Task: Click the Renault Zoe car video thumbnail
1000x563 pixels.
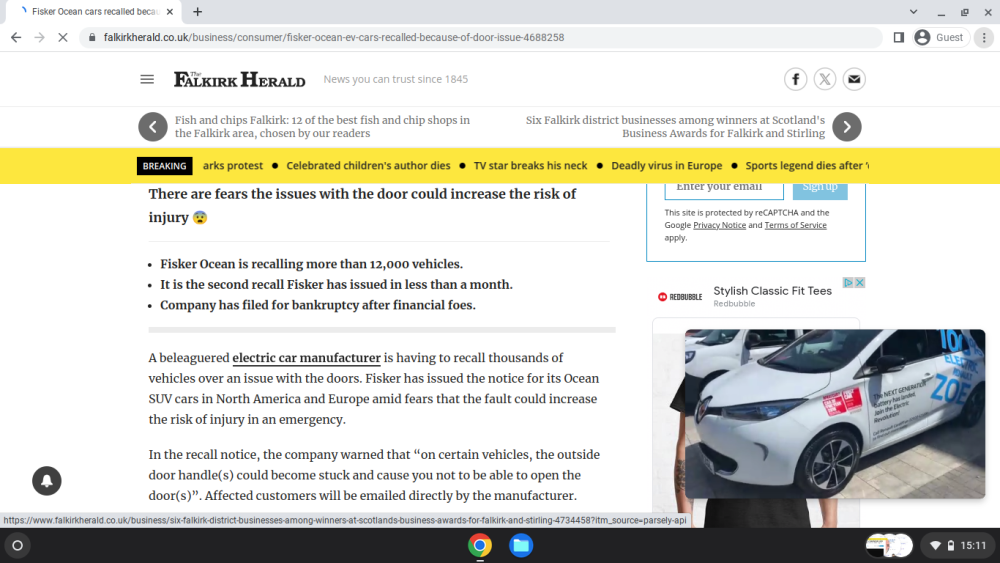Action: [835, 414]
